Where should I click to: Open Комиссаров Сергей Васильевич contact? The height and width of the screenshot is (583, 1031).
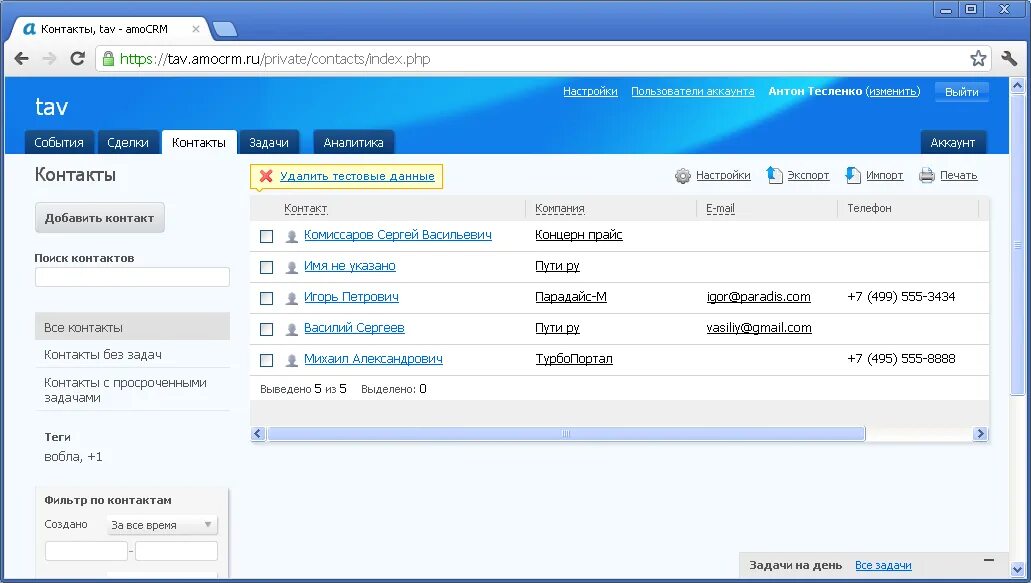coord(398,235)
